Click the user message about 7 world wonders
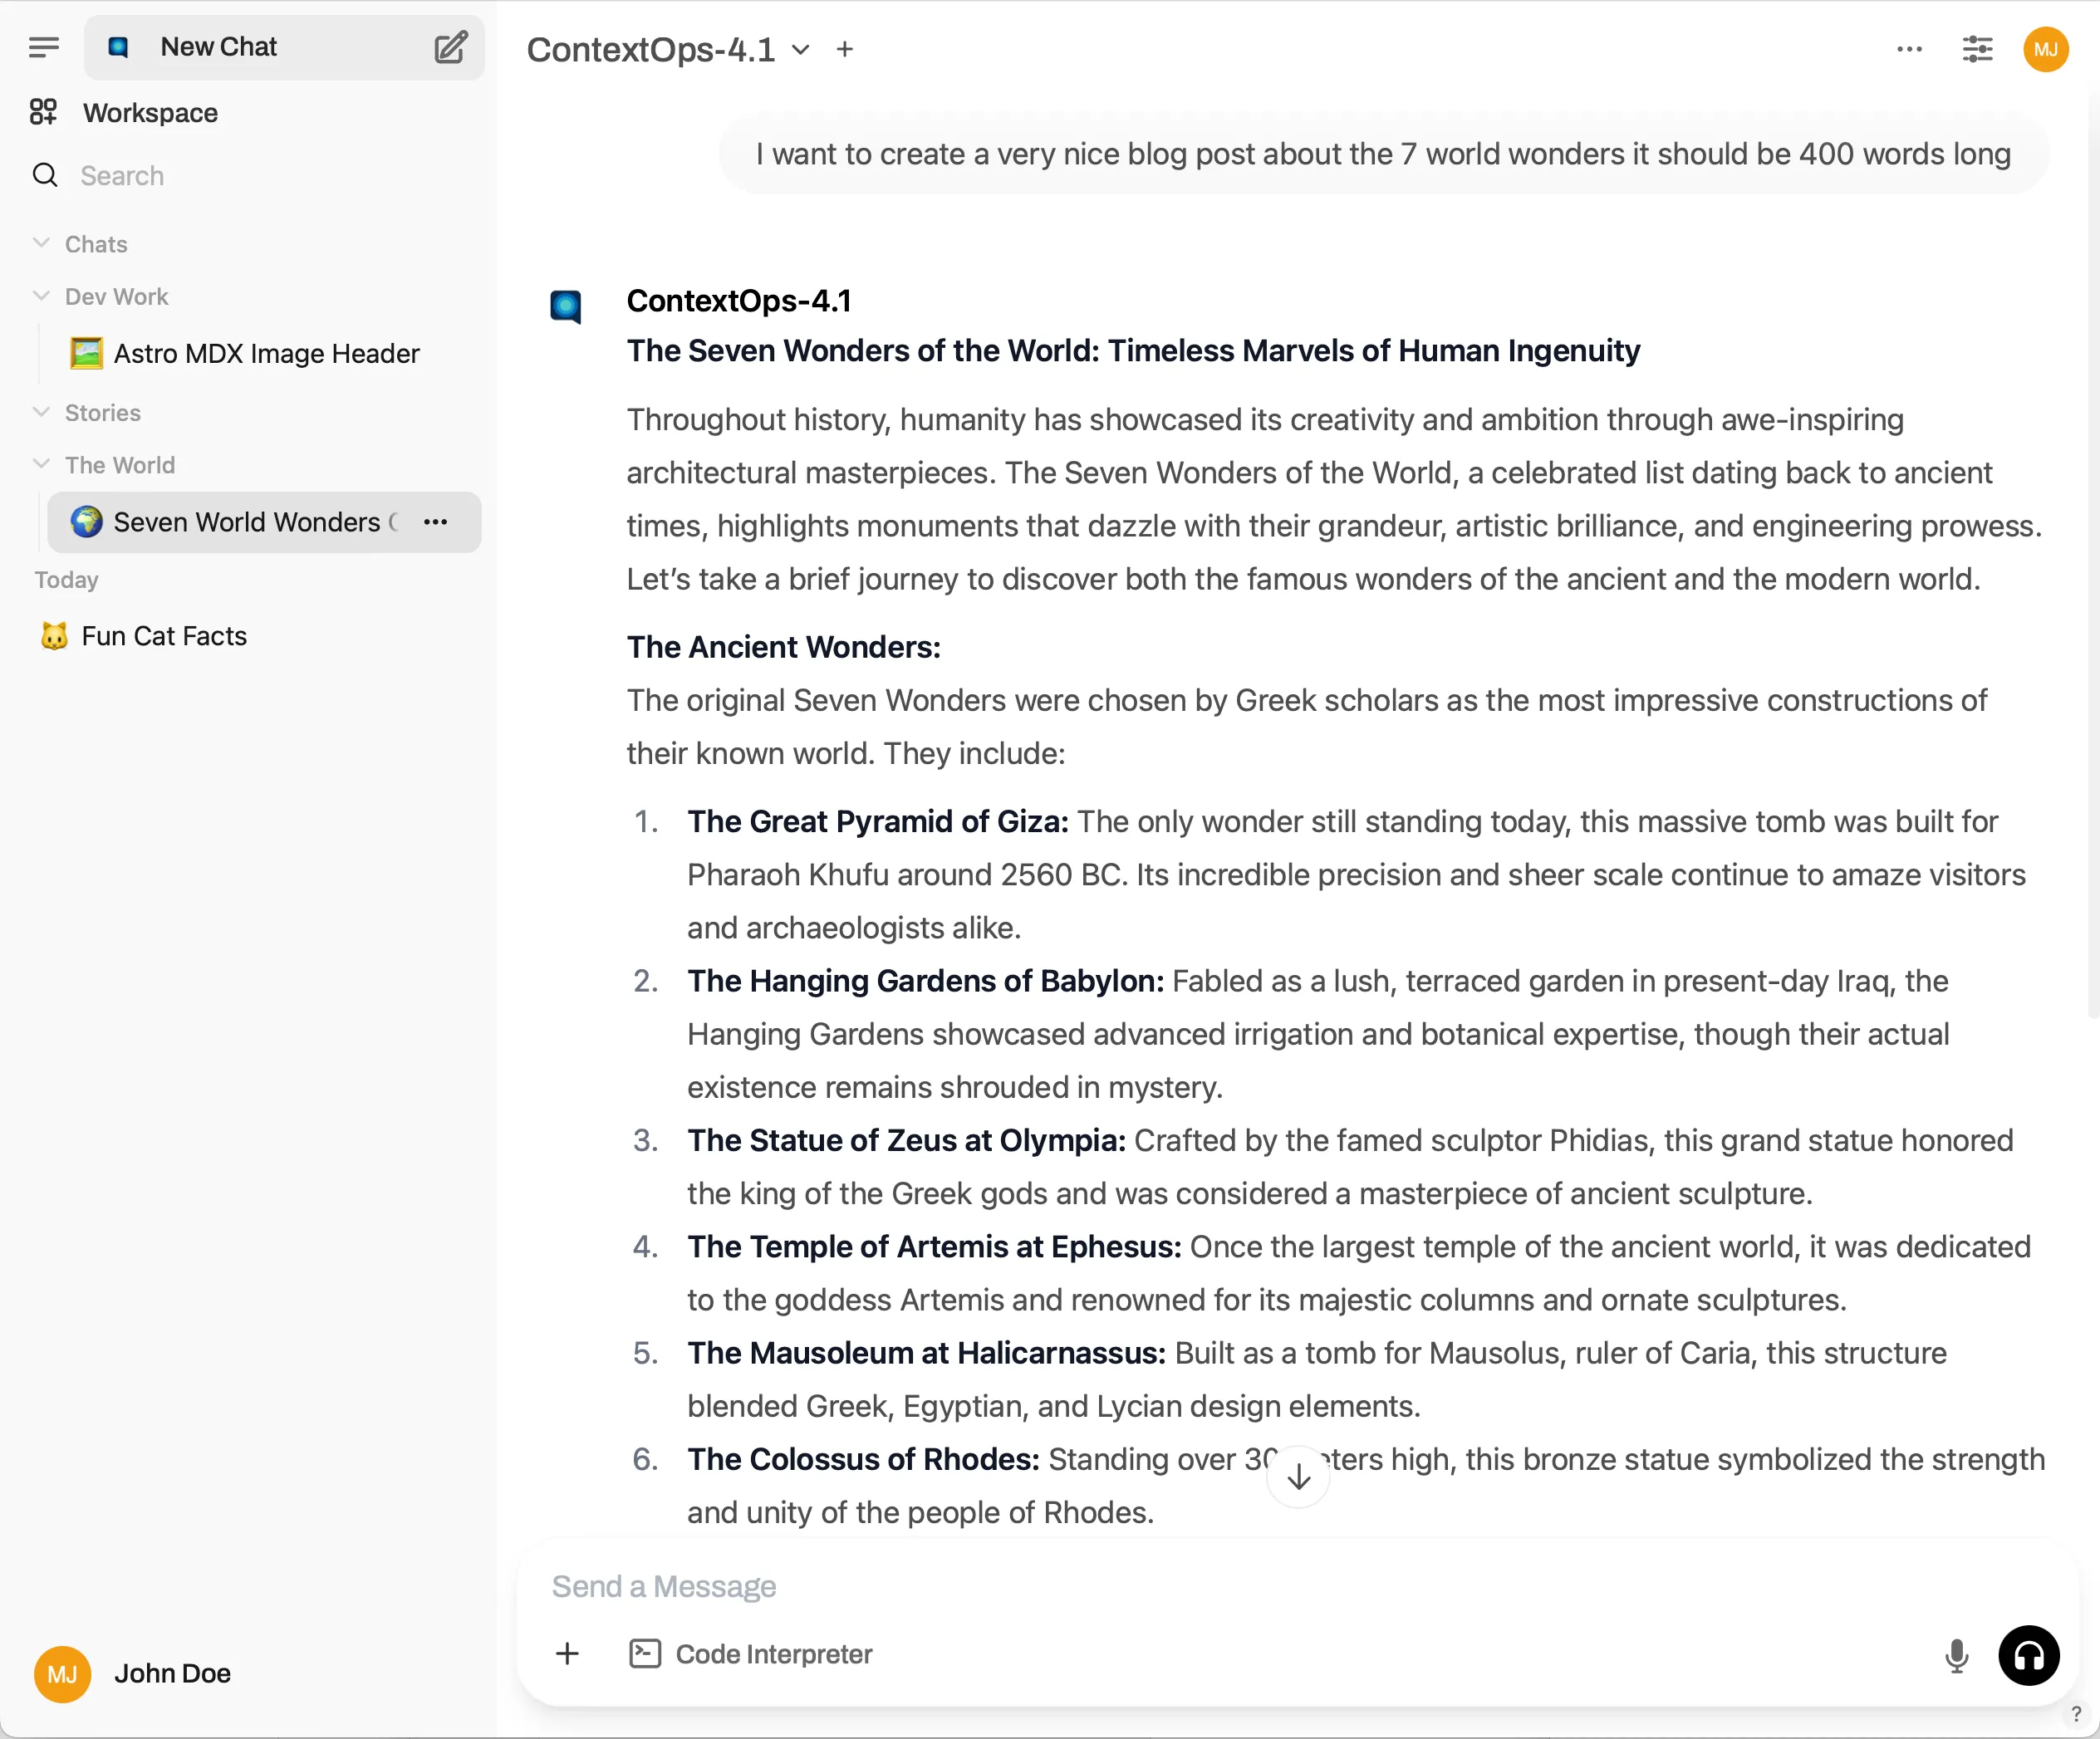This screenshot has height=1739, width=2100. pos(1383,154)
